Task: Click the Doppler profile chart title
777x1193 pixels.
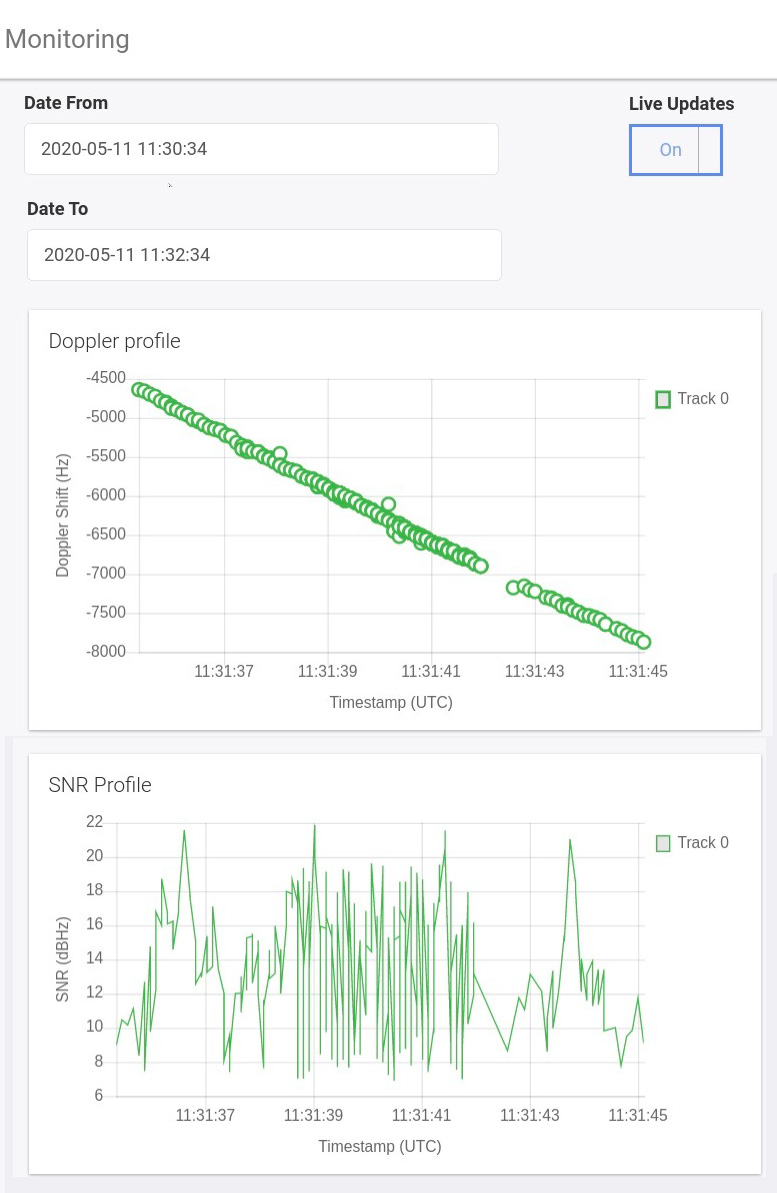Action: pos(114,341)
